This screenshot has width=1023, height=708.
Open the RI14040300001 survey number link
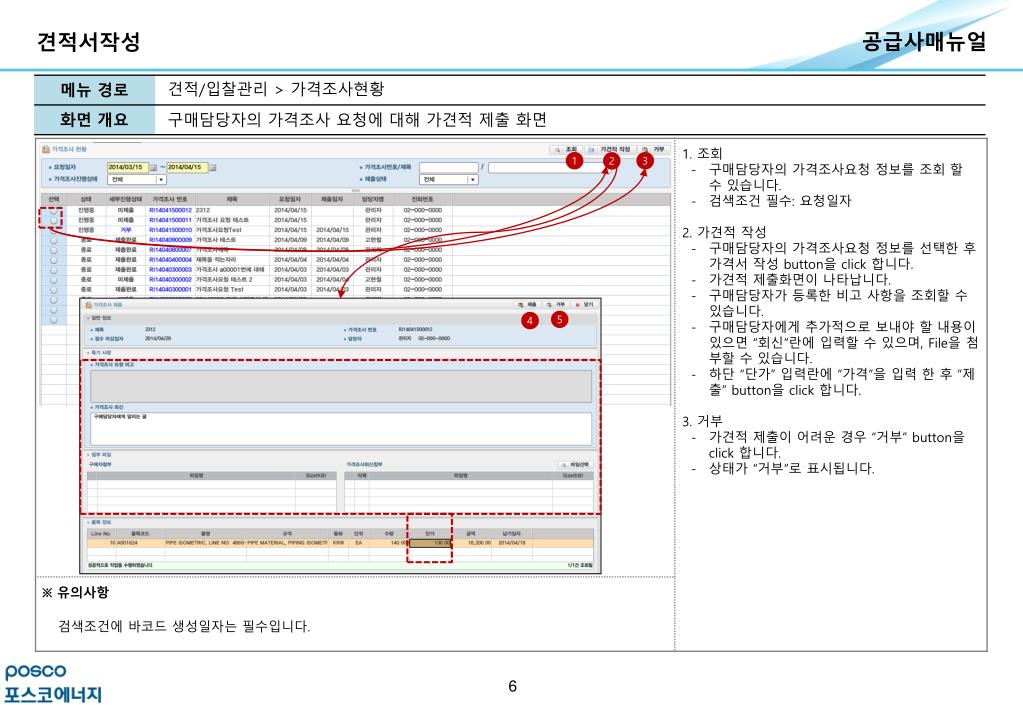(170, 289)
